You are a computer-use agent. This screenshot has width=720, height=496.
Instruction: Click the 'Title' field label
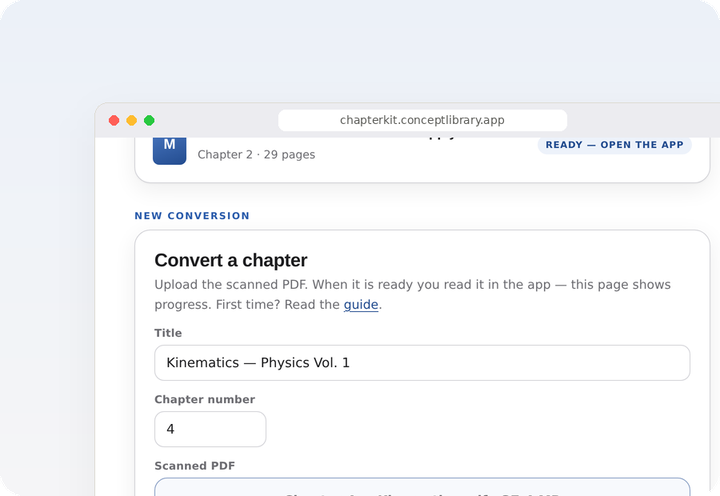click(168, 333)
